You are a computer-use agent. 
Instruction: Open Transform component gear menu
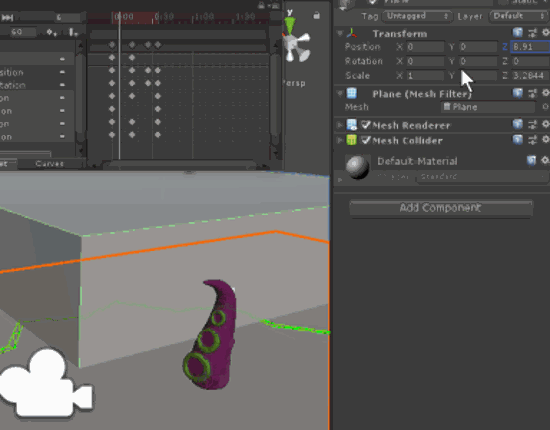tap(545, 33)
